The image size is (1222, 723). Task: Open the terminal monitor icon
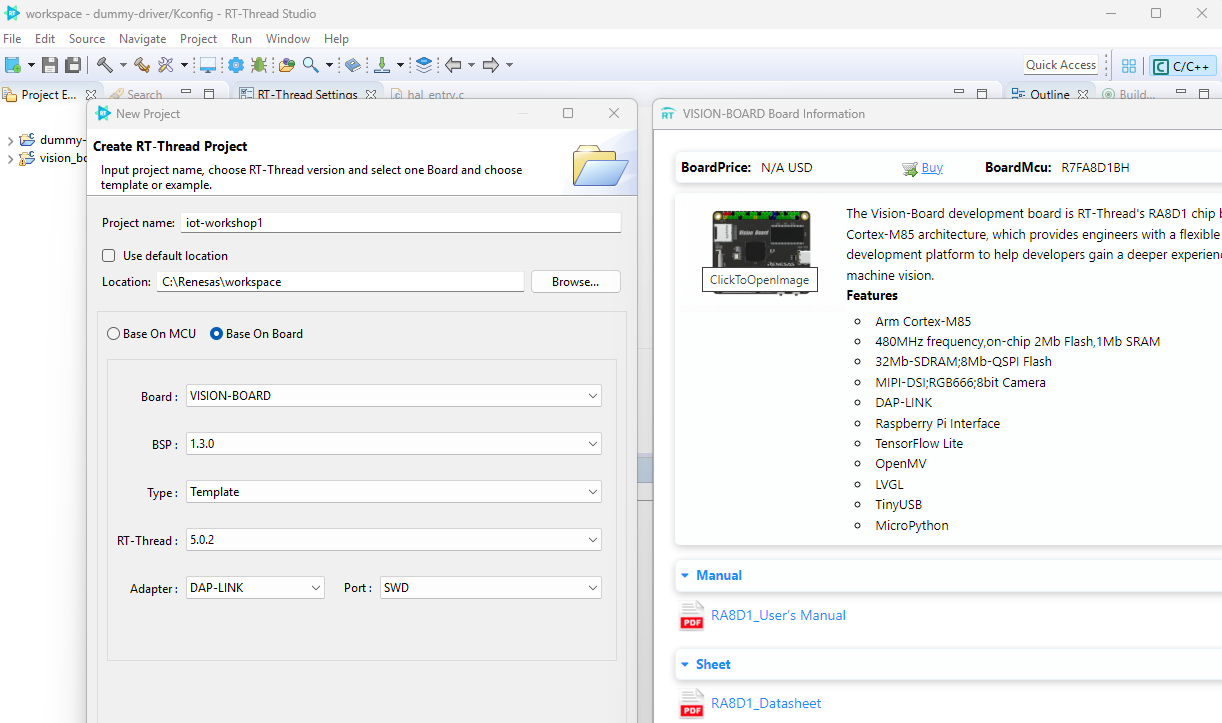208,65
